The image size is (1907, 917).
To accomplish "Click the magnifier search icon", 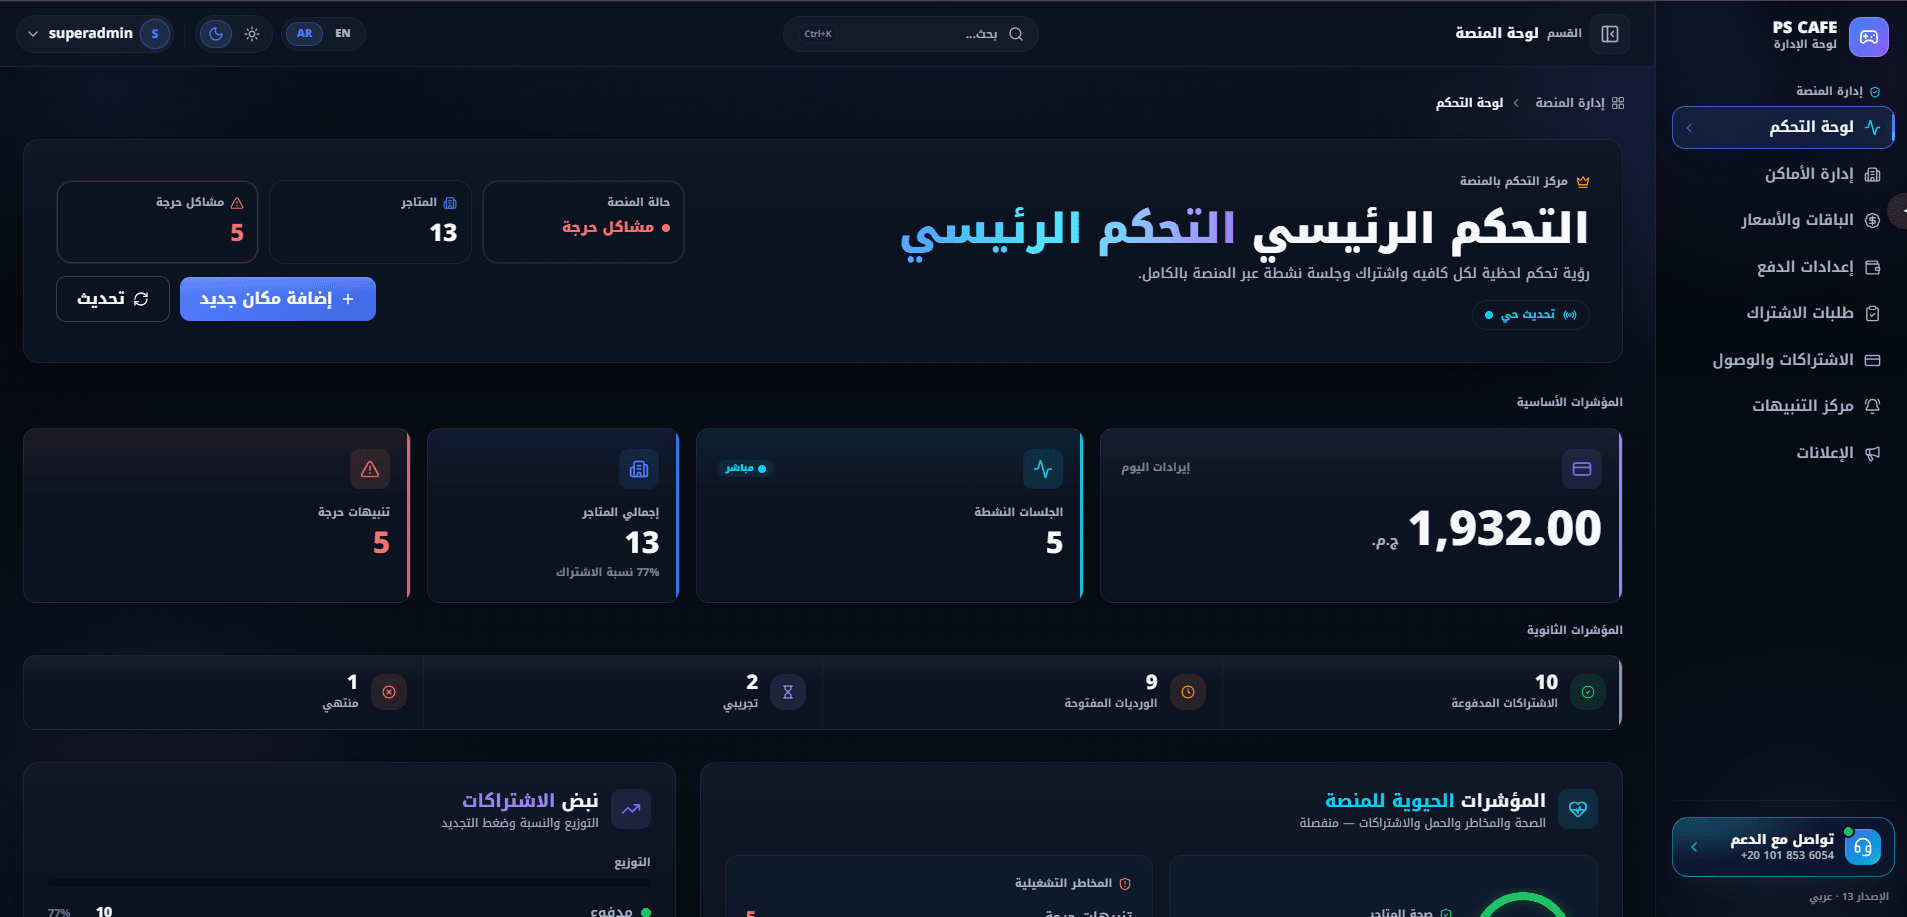I will coord(1016,34).
